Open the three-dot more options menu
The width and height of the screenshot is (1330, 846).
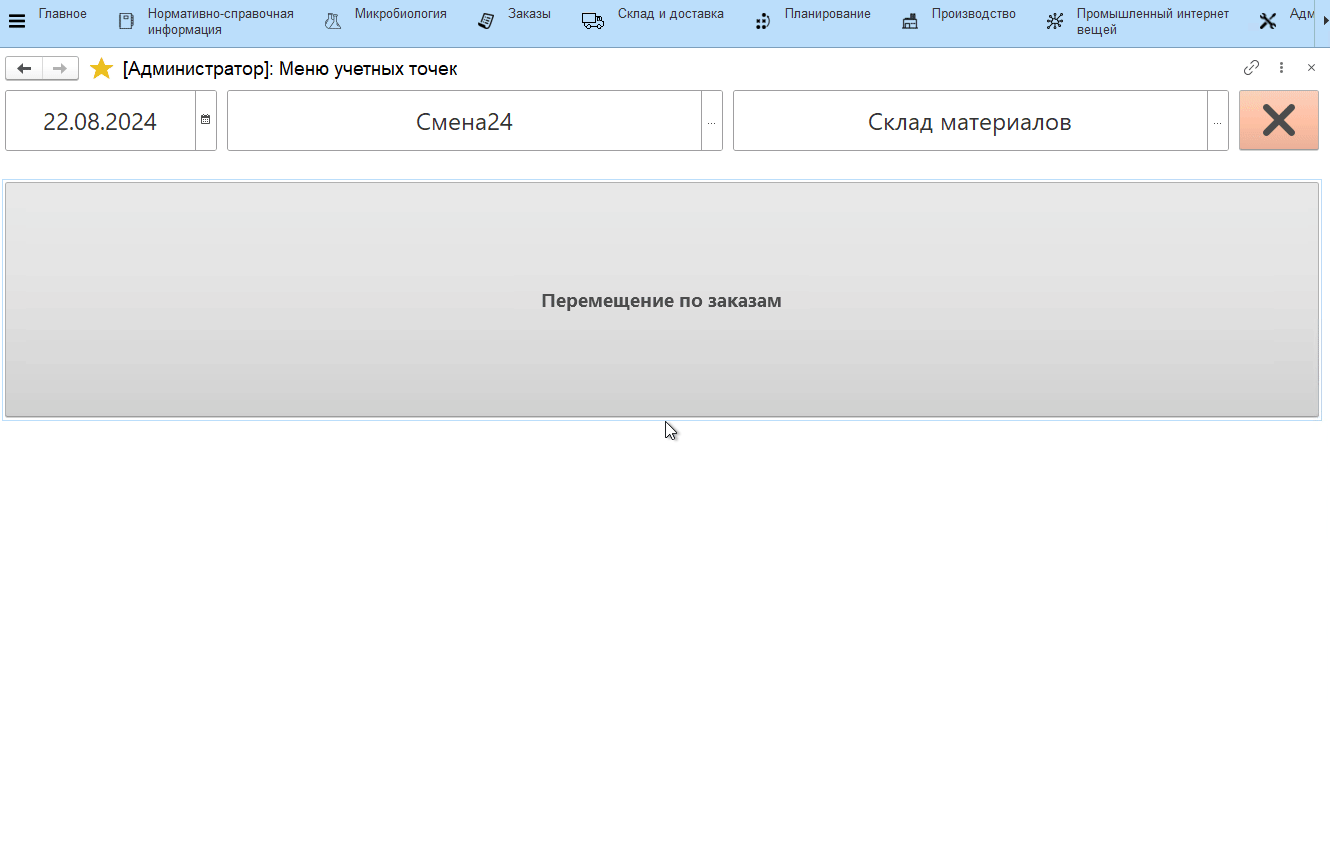coord(1281,68)
